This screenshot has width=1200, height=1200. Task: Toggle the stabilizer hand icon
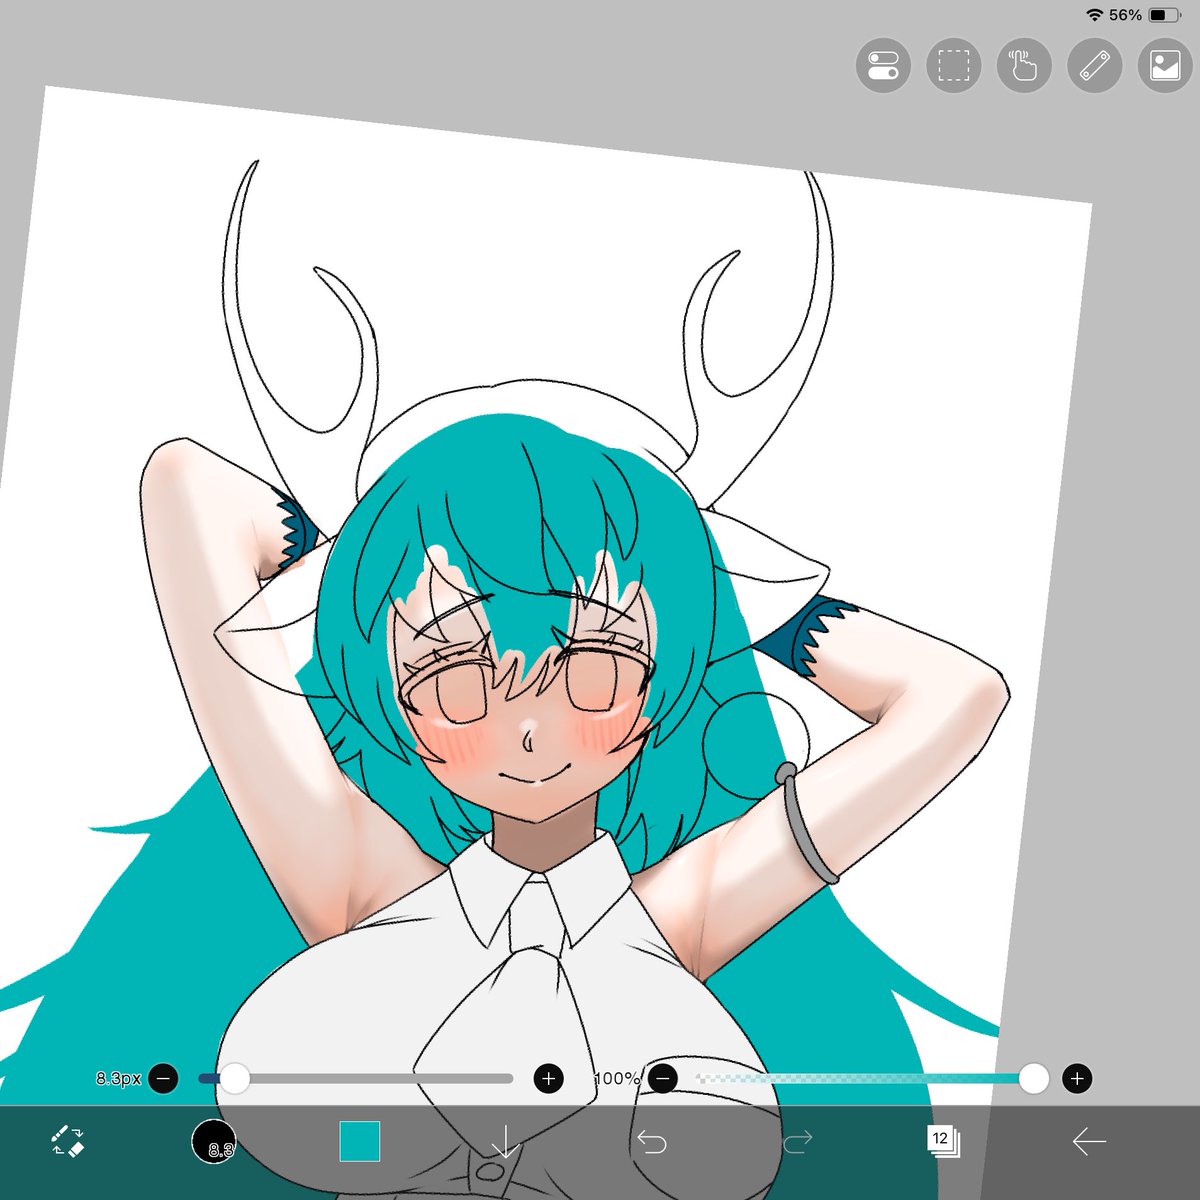point(1024,67)
